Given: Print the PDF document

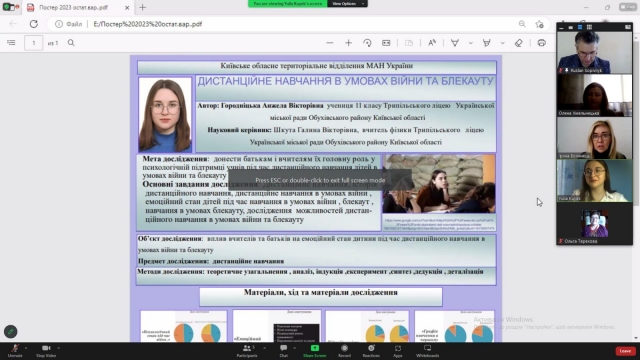Looking at the screenshot, I should (x=542, y=43).
